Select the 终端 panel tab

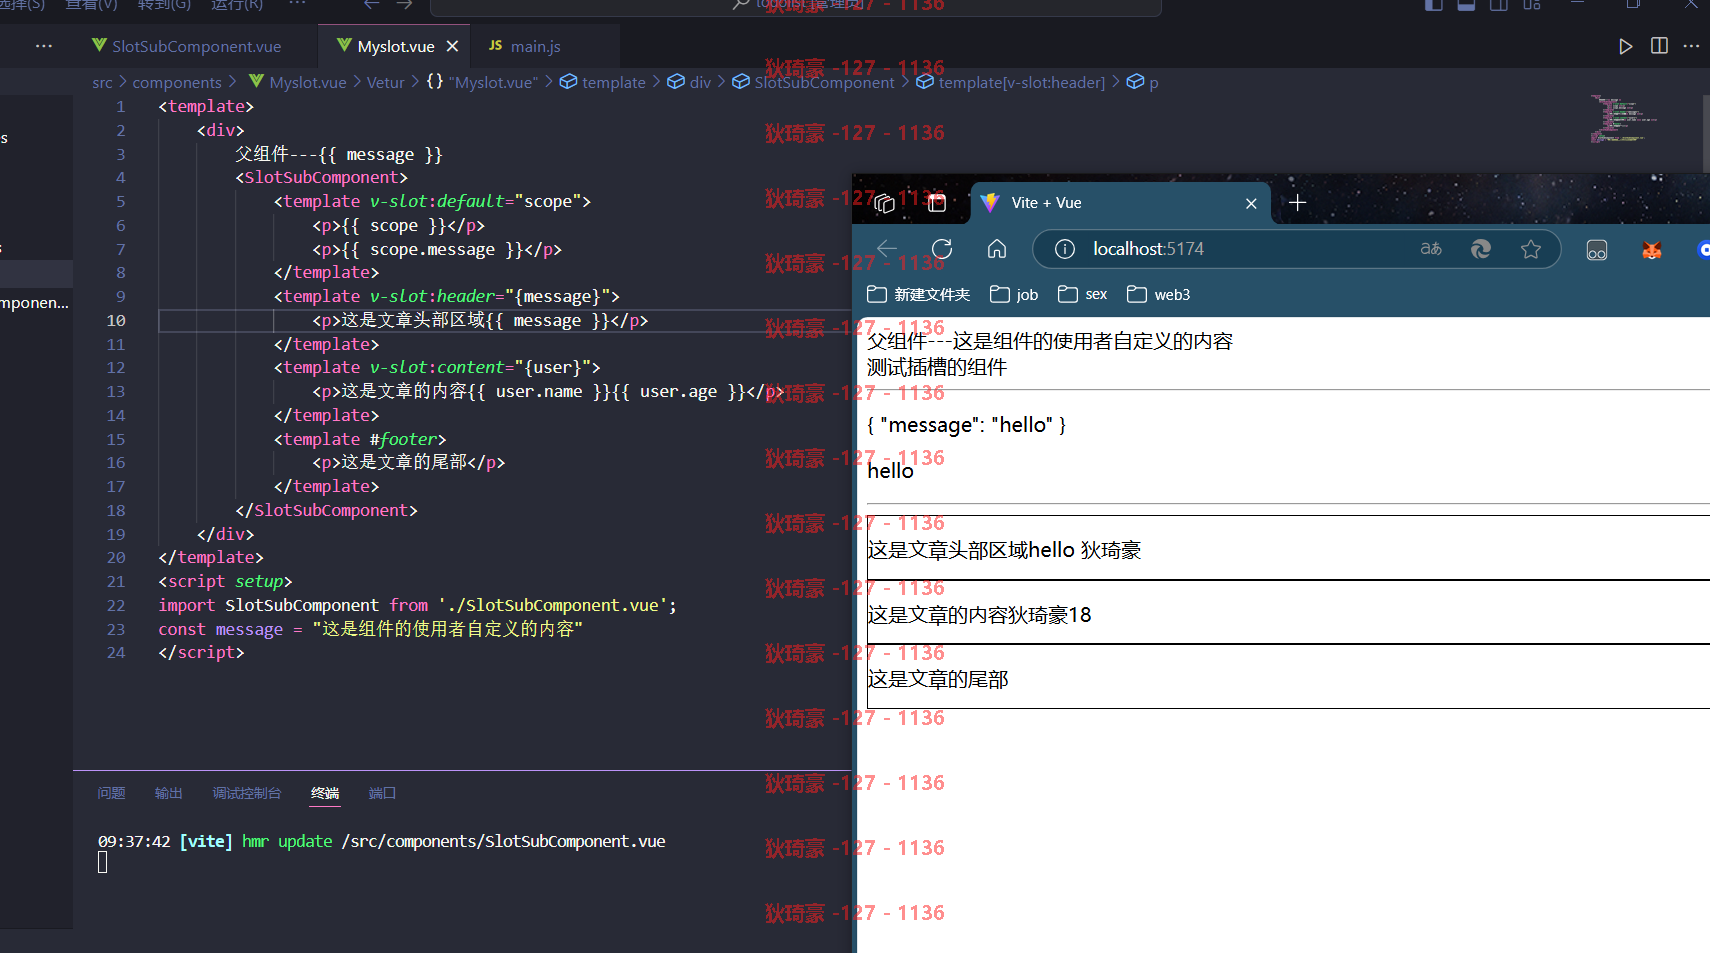(x=325, y=793)
